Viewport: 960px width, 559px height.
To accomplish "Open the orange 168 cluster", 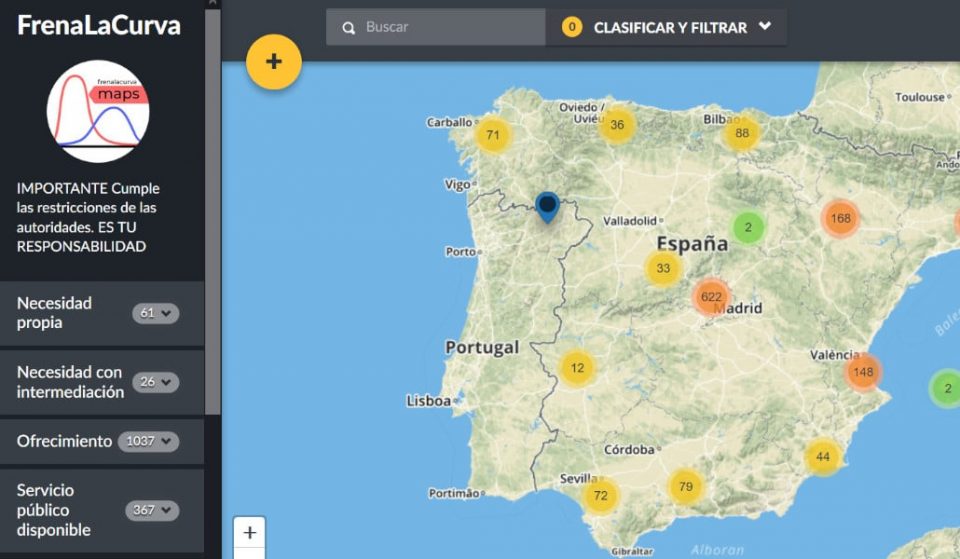I will pos(841,218).
